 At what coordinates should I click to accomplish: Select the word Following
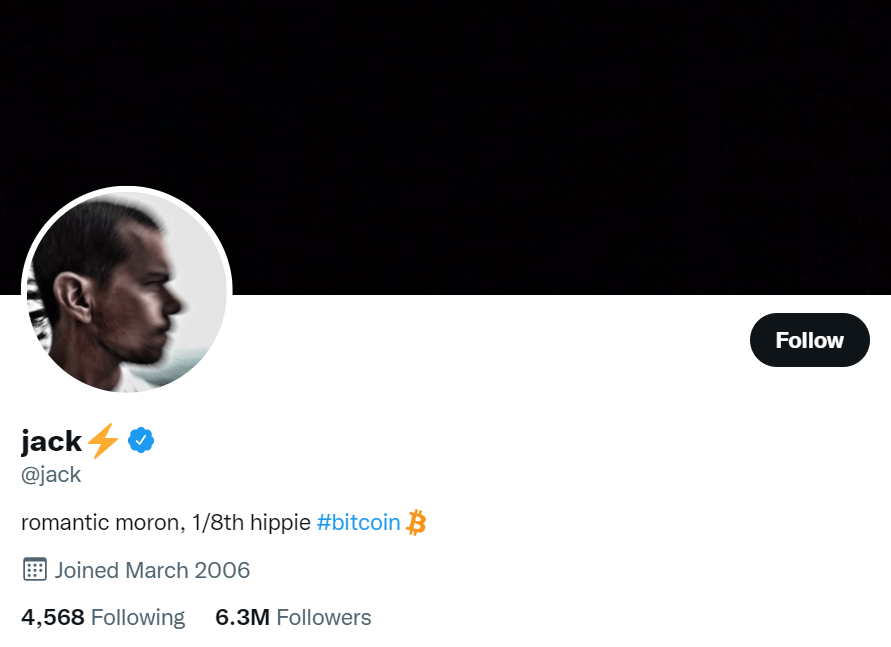click(138, 618)
